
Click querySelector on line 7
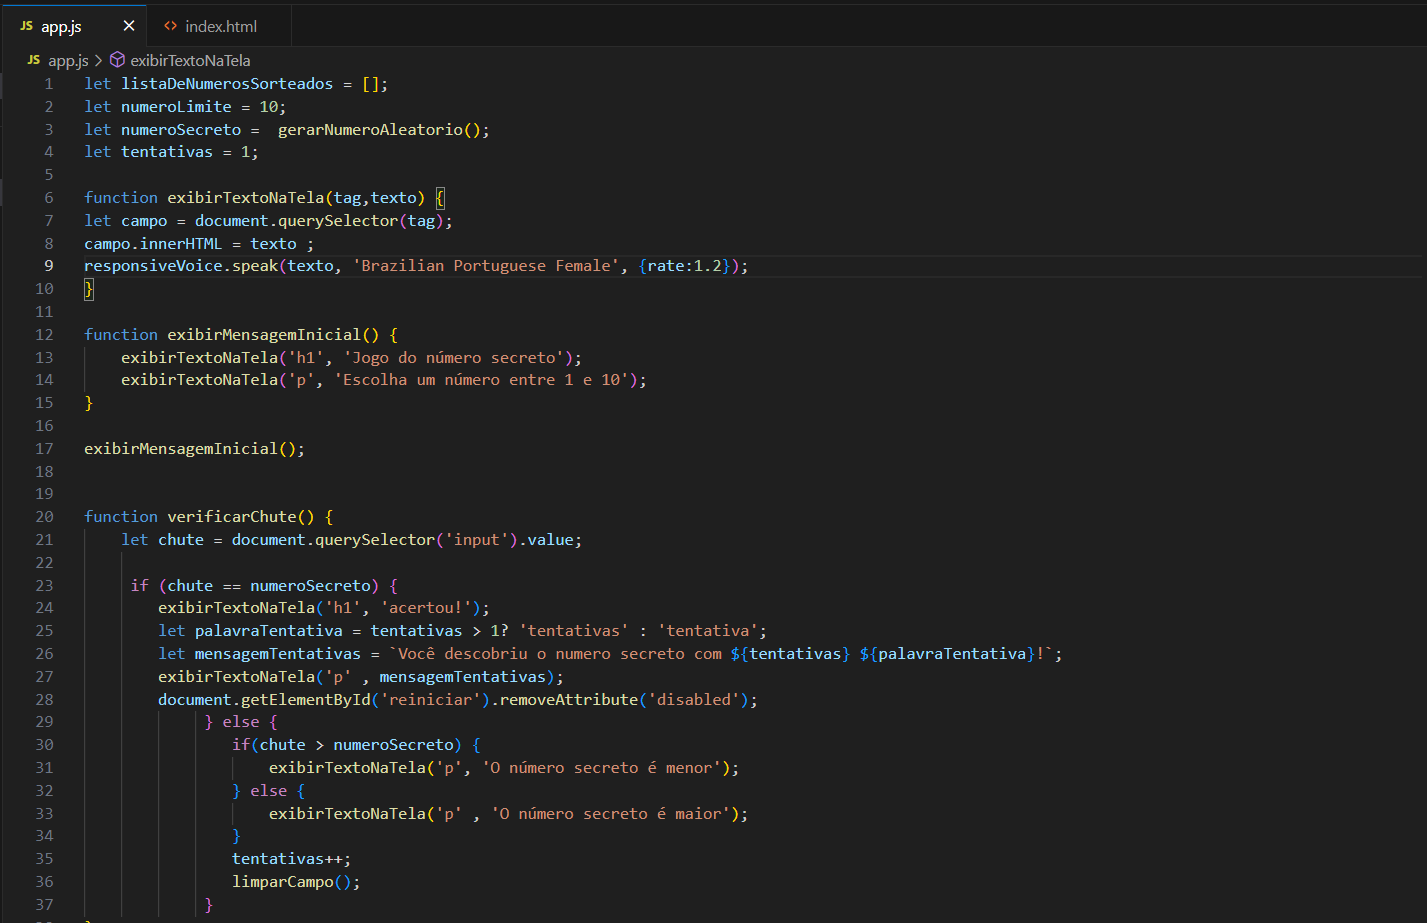[338, 221]
